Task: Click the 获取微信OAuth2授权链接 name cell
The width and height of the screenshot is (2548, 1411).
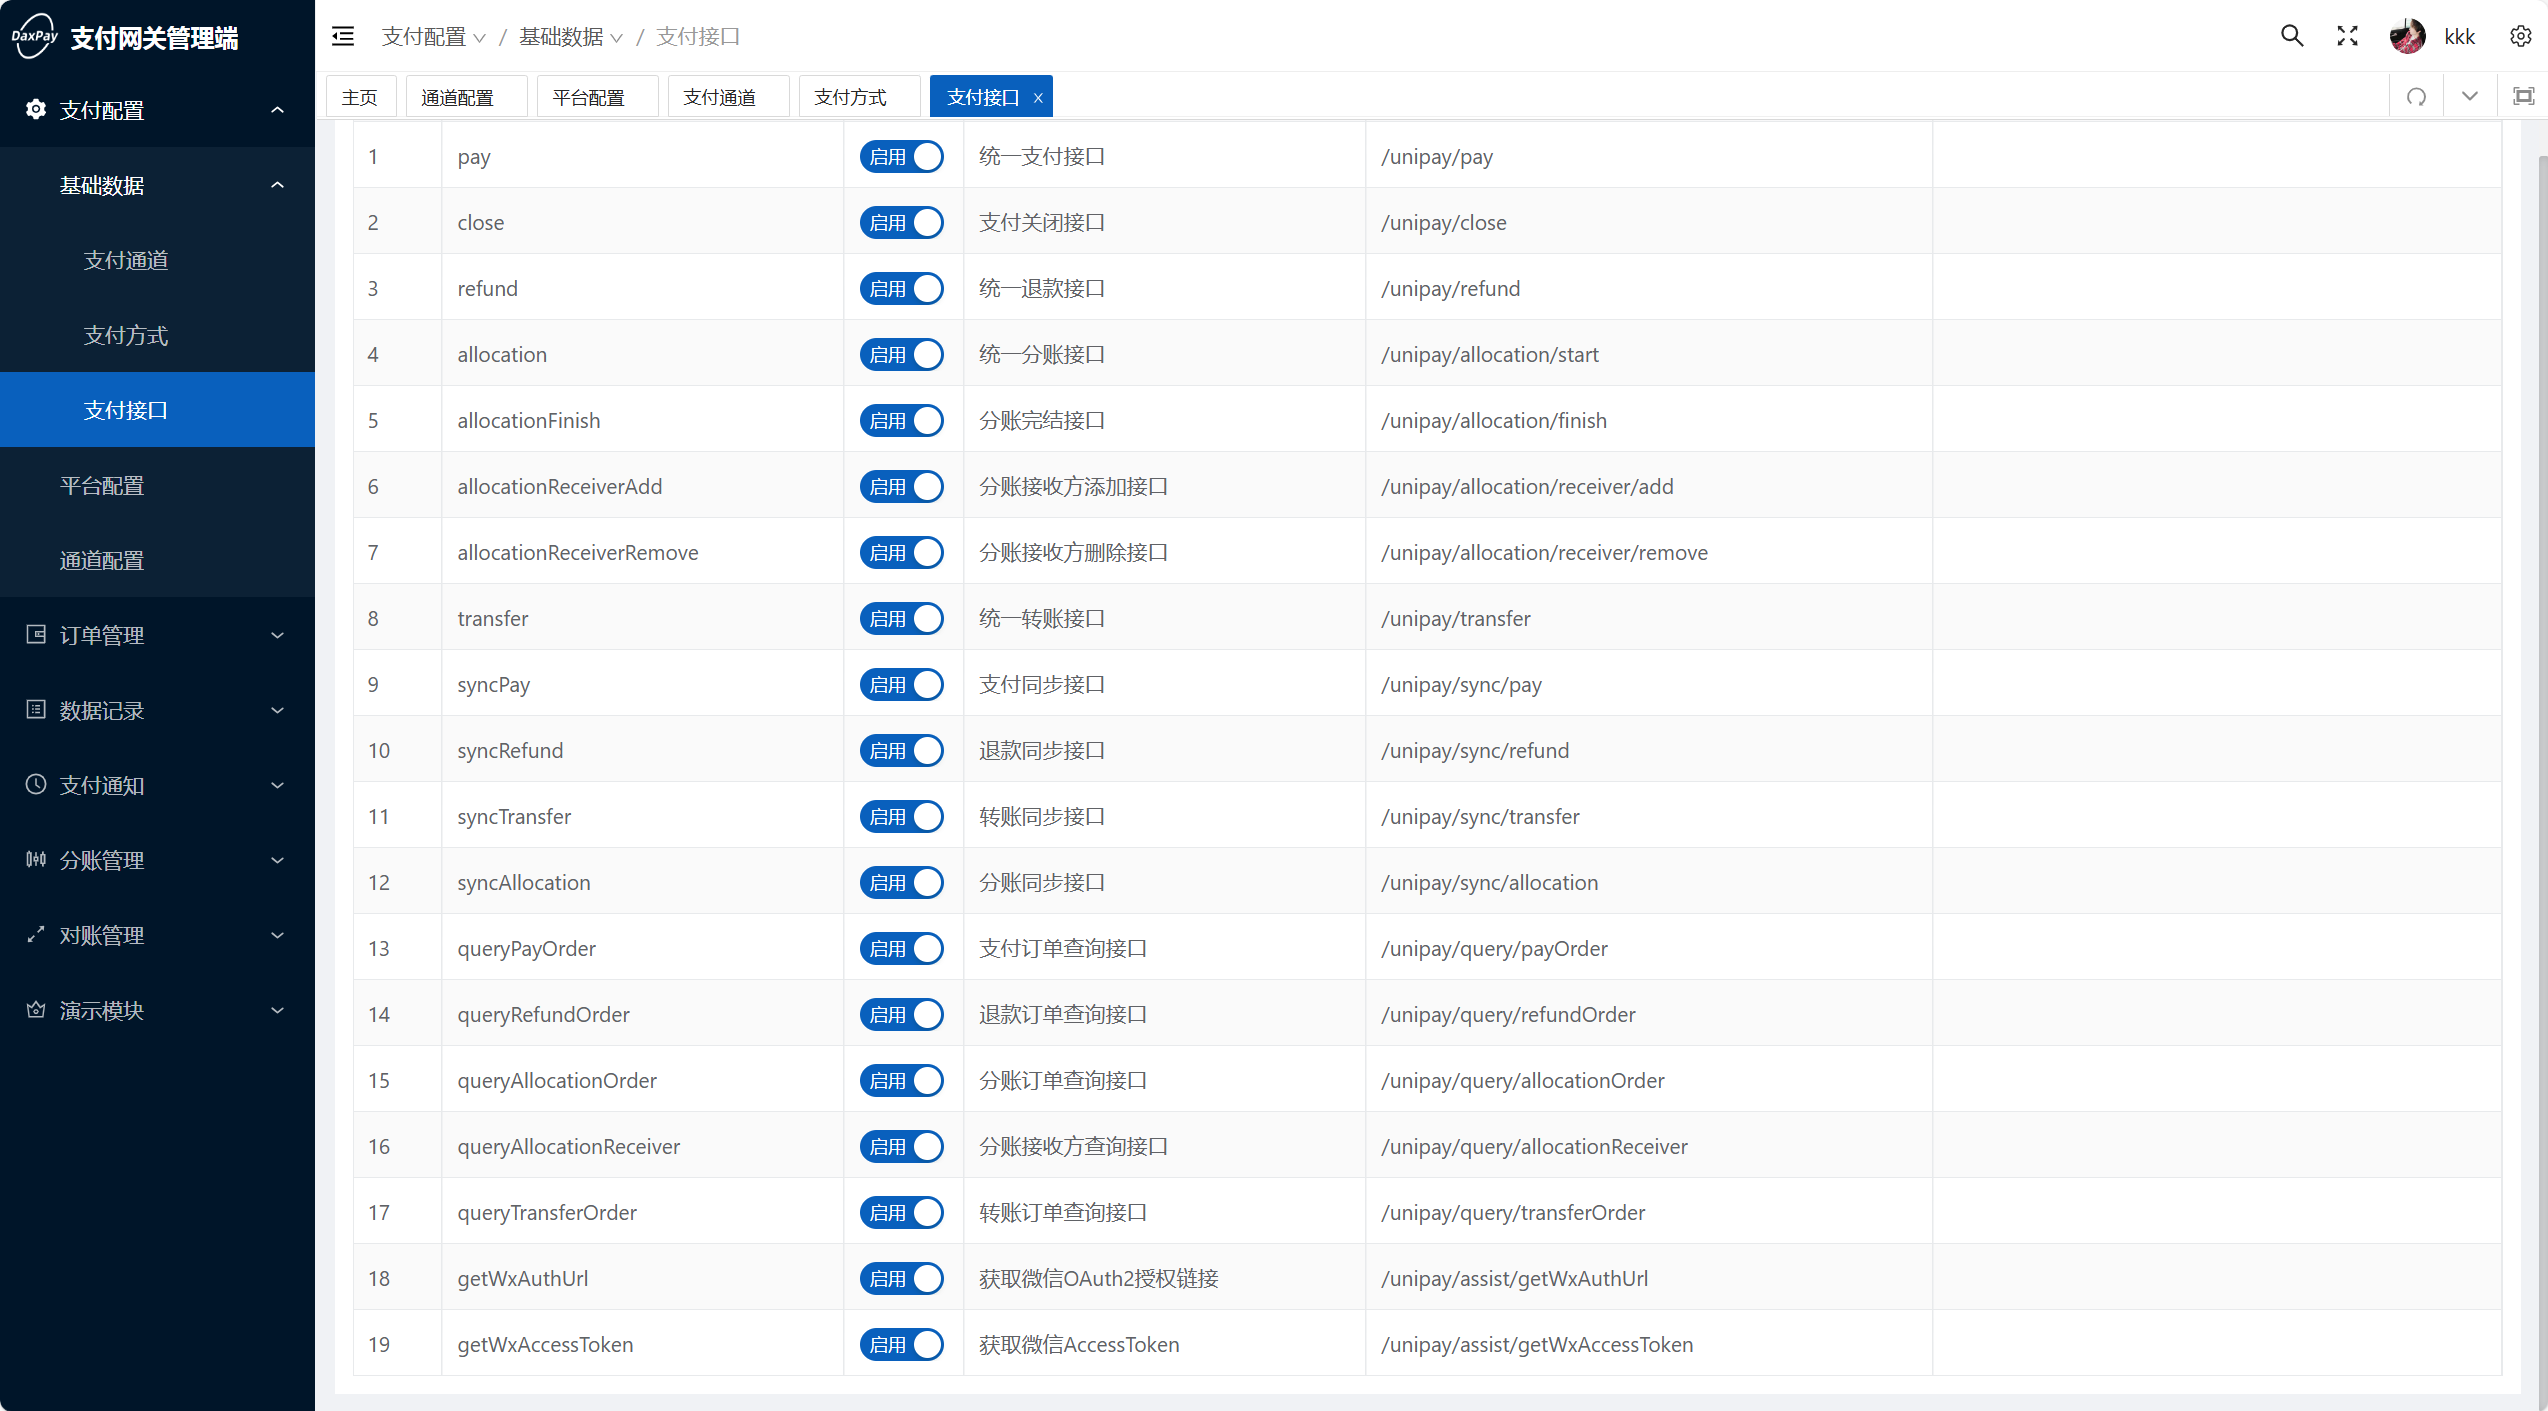Action: [1164, 1279]
